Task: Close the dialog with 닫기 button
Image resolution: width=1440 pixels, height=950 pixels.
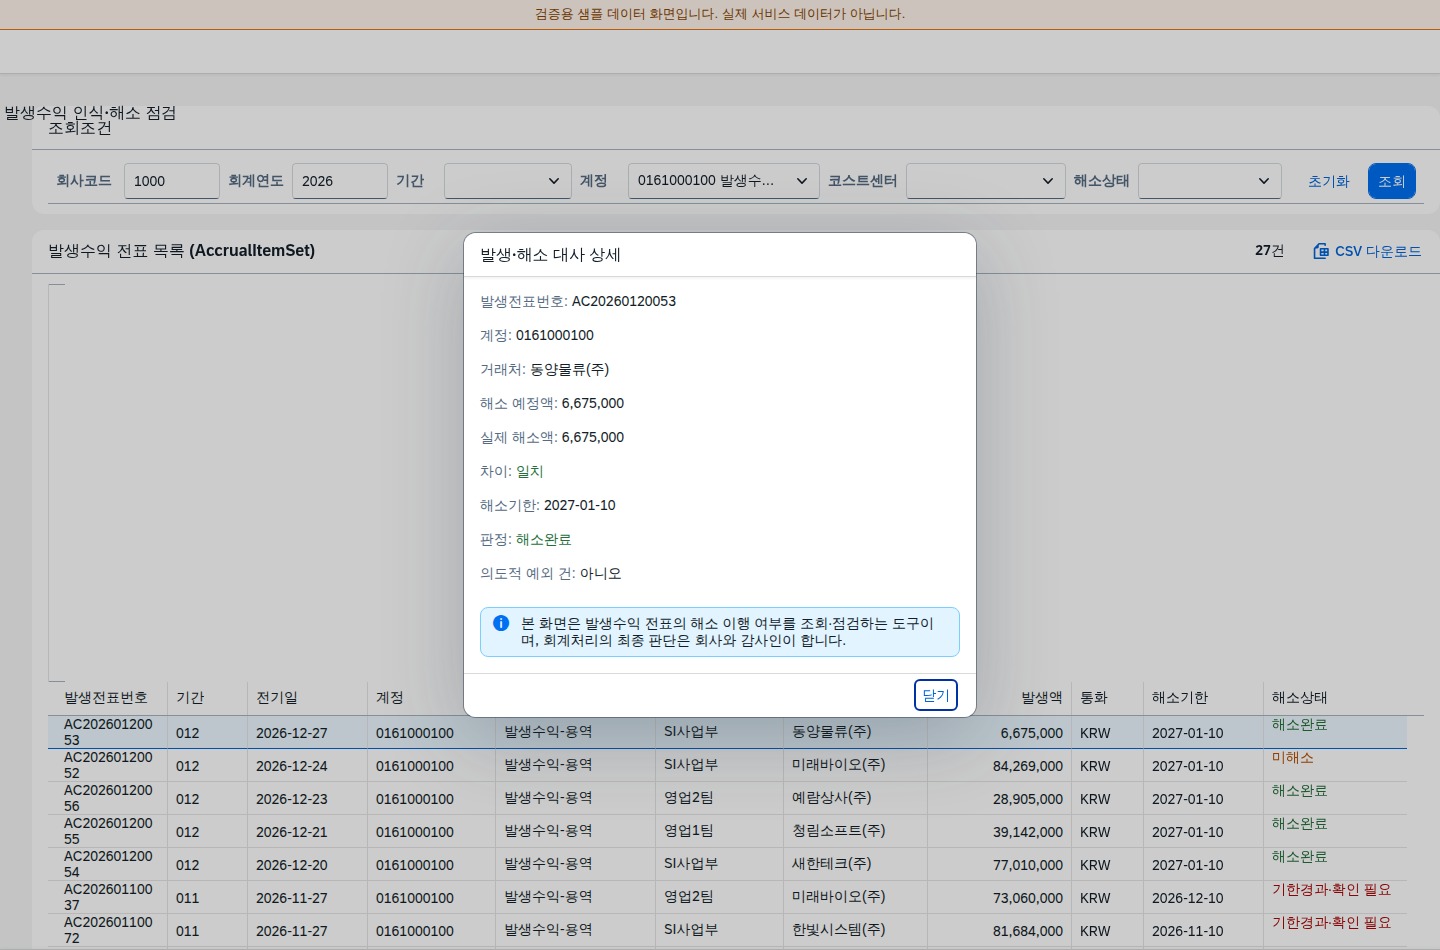Action: coord(936,695)
